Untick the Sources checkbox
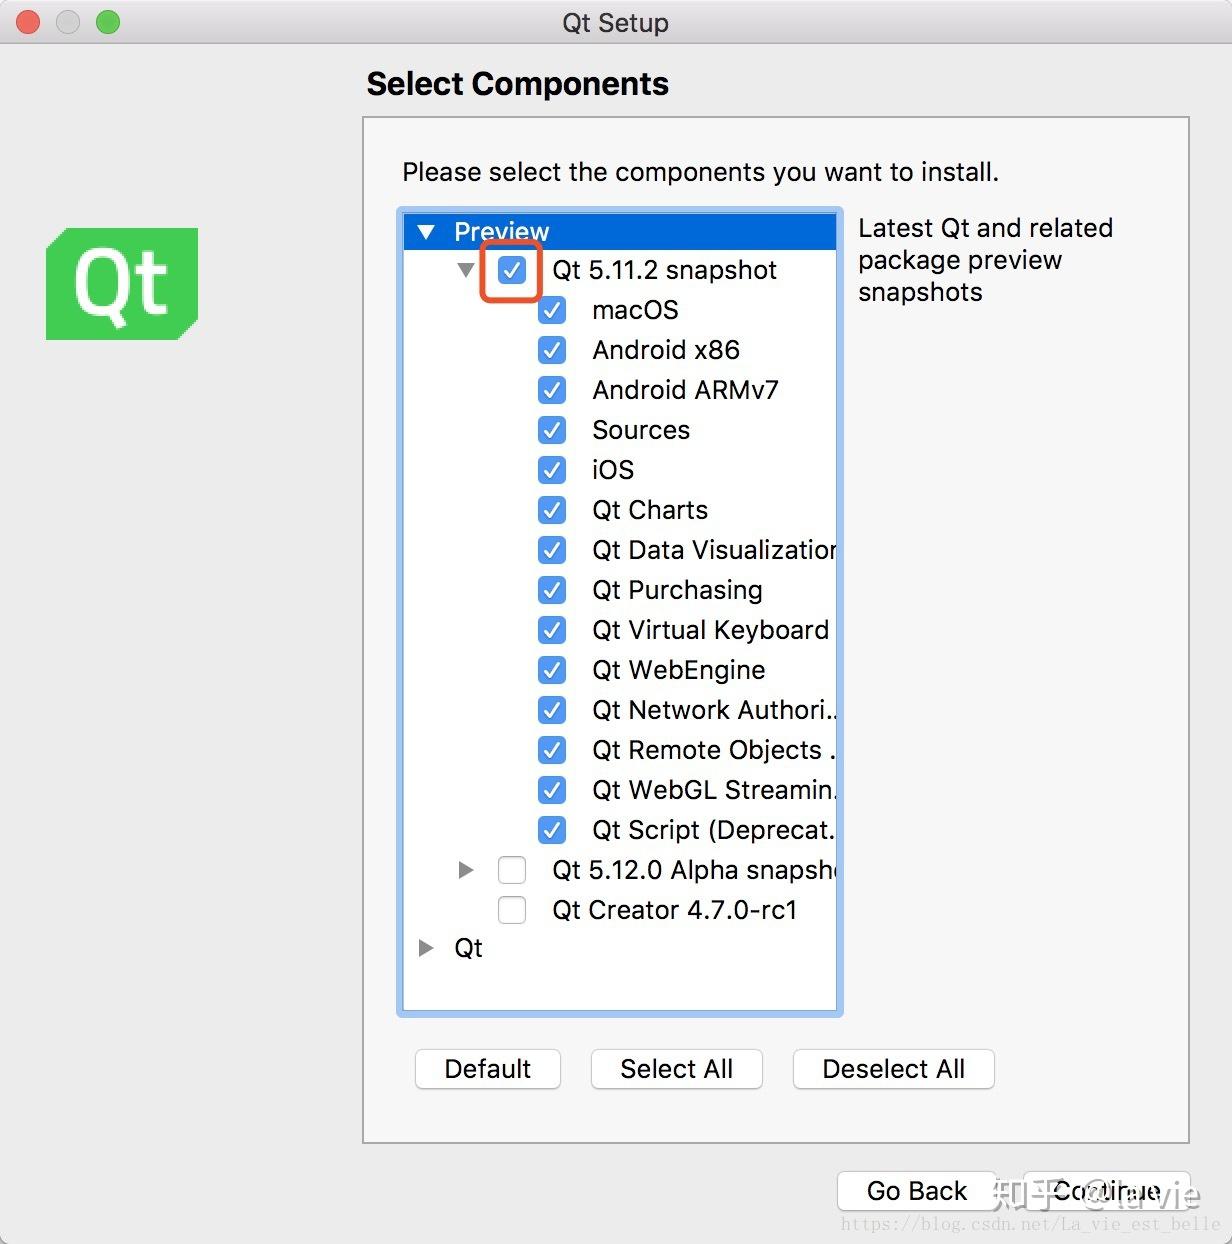The height and width of the screenshot is (1244, 1232). point(552,430)
